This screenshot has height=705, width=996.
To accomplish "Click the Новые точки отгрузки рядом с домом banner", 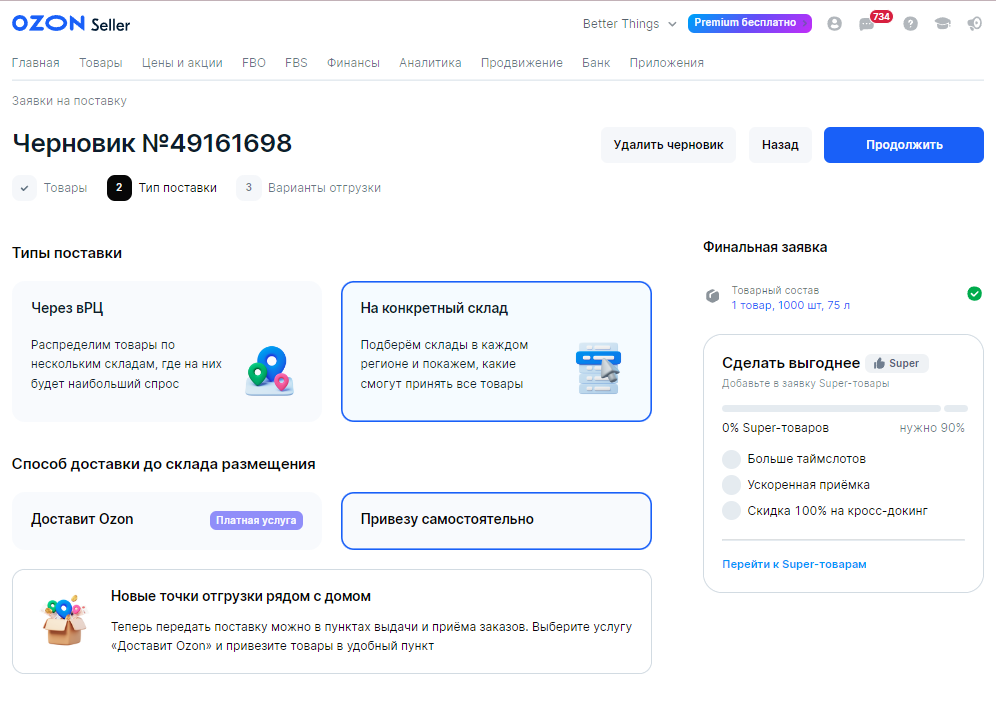I will pyautogui.click(x=332, y=621).
